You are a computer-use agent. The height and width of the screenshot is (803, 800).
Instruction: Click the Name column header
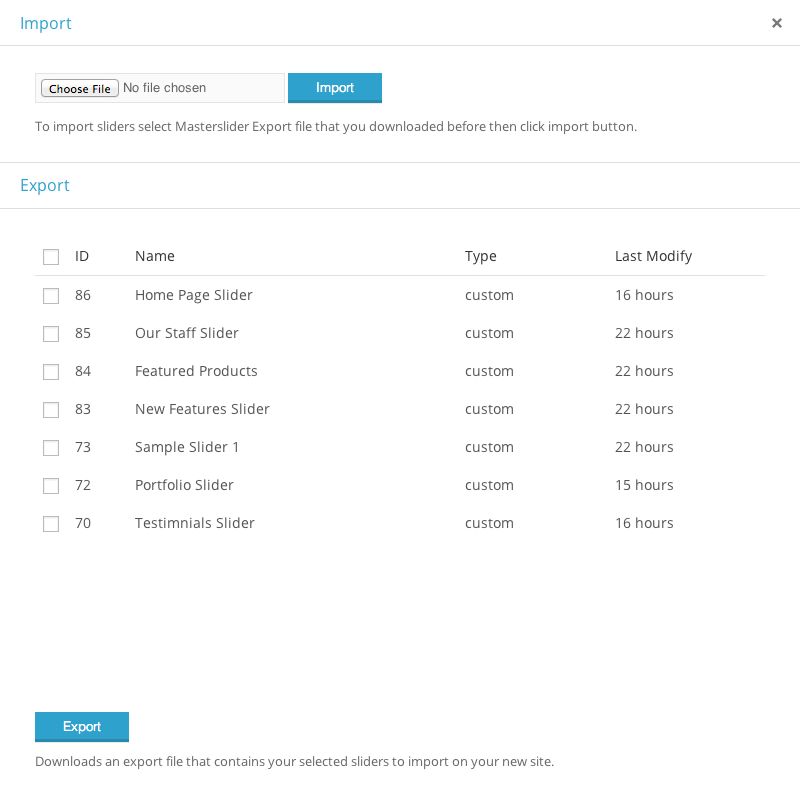point(155,256)
